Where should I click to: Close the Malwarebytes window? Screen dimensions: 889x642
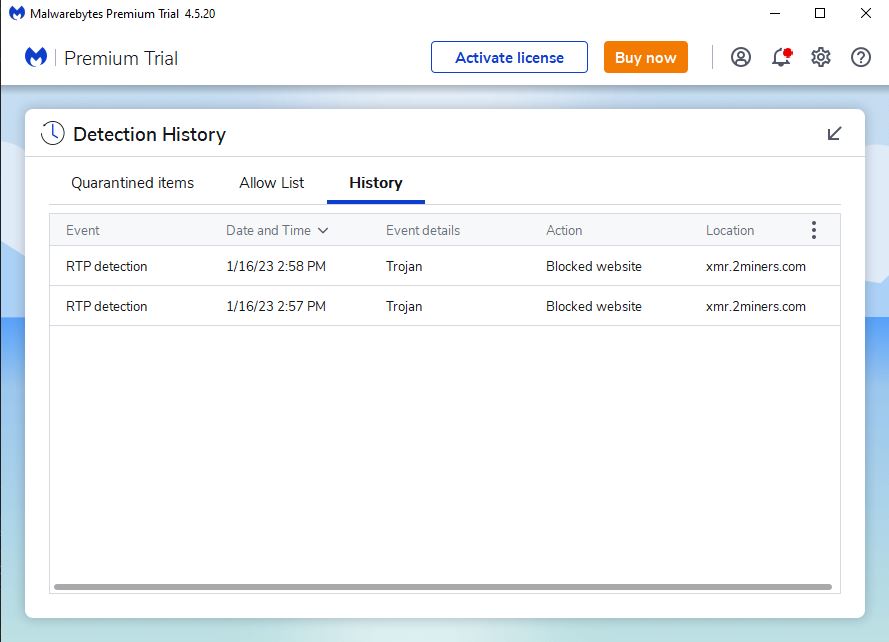(866, 13)
